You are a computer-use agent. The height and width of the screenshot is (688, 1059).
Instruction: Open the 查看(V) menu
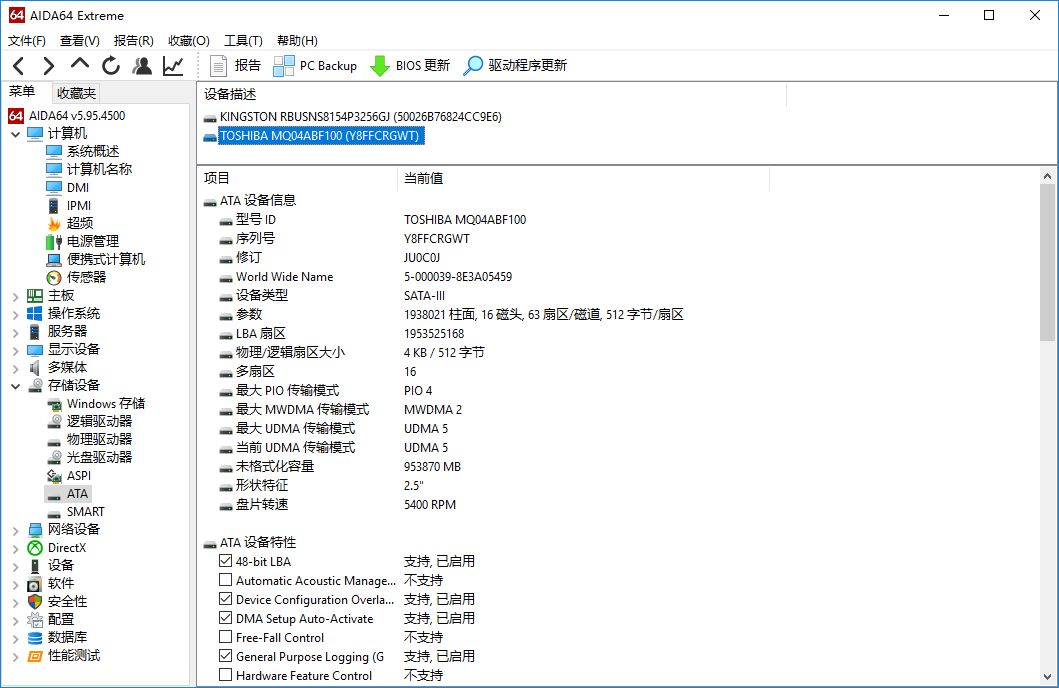point(80,41)
